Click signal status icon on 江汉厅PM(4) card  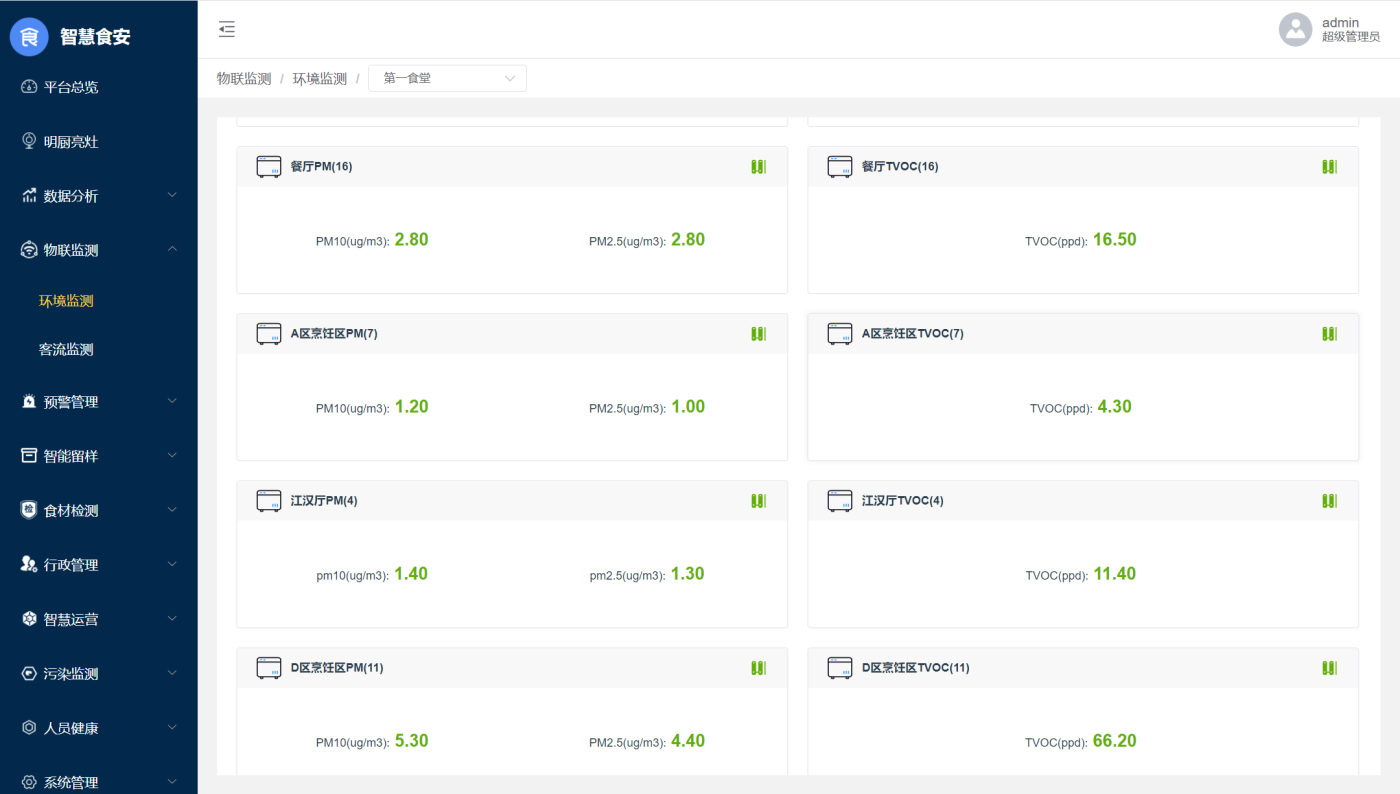point(758,501)
